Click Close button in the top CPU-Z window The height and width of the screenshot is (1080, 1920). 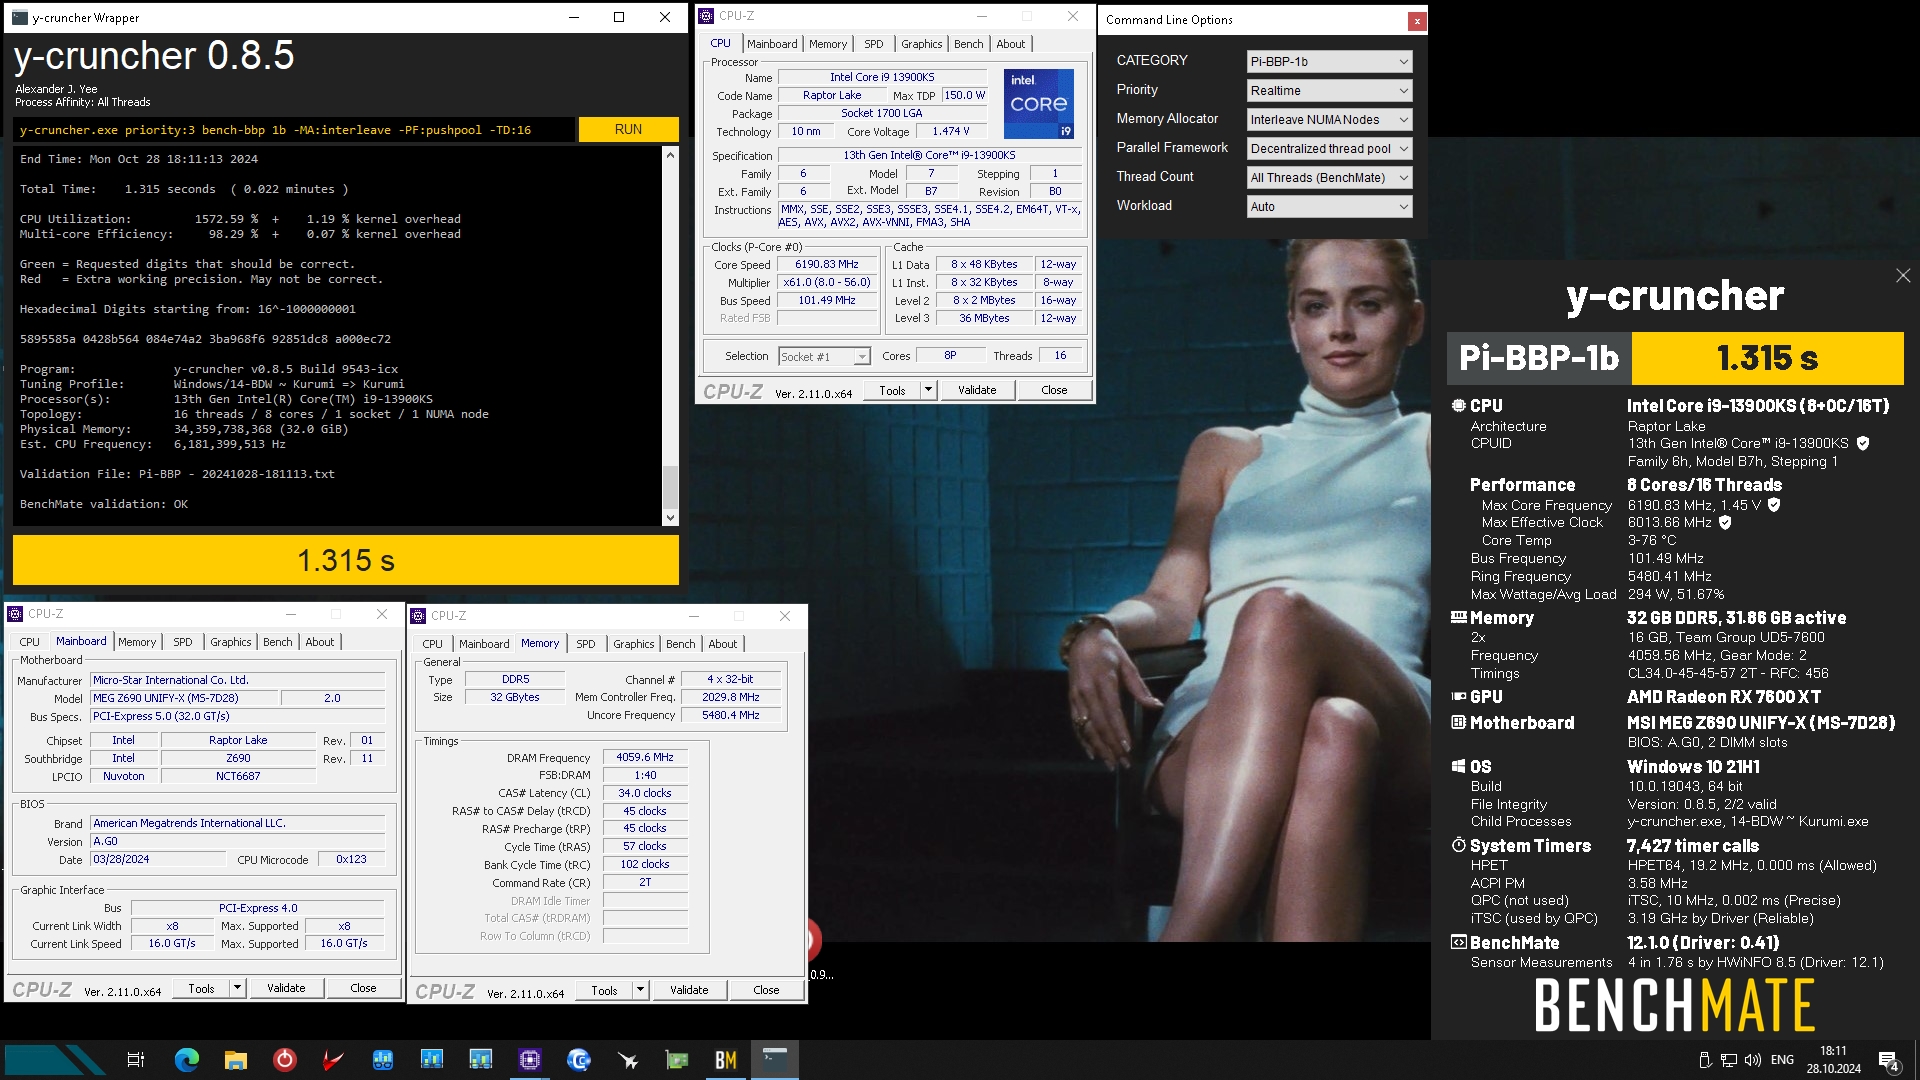(x=1054, y=390)
